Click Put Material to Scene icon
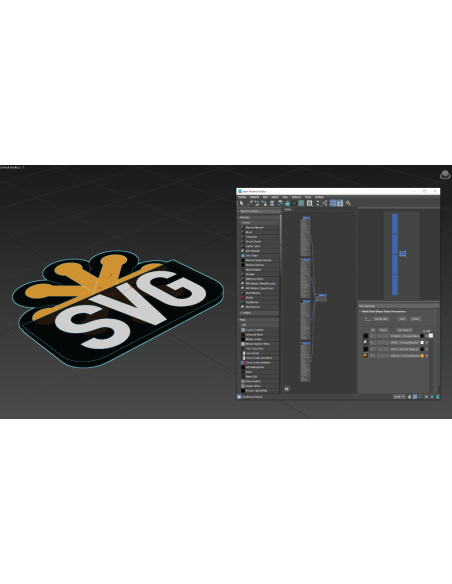Viewport: 452px width, 584px height. 257,203
